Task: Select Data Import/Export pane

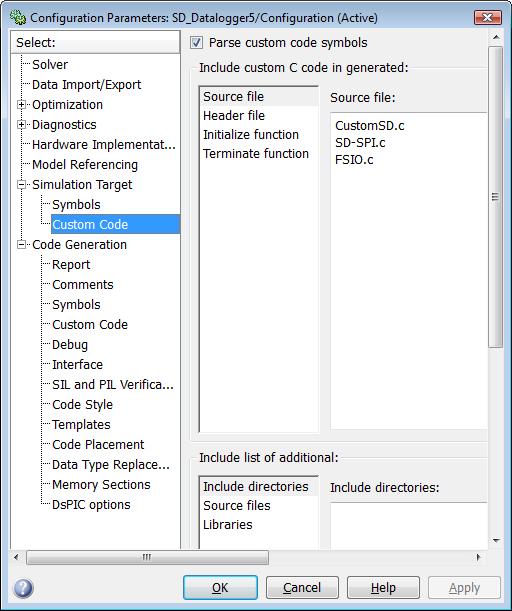Action: [87, 85]
